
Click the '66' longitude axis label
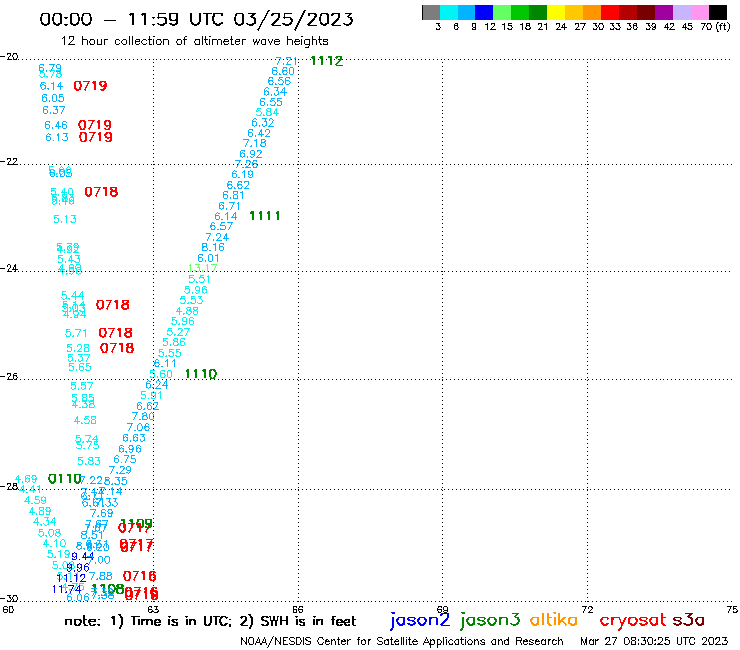pyautogui.click(x=298, y=609)
